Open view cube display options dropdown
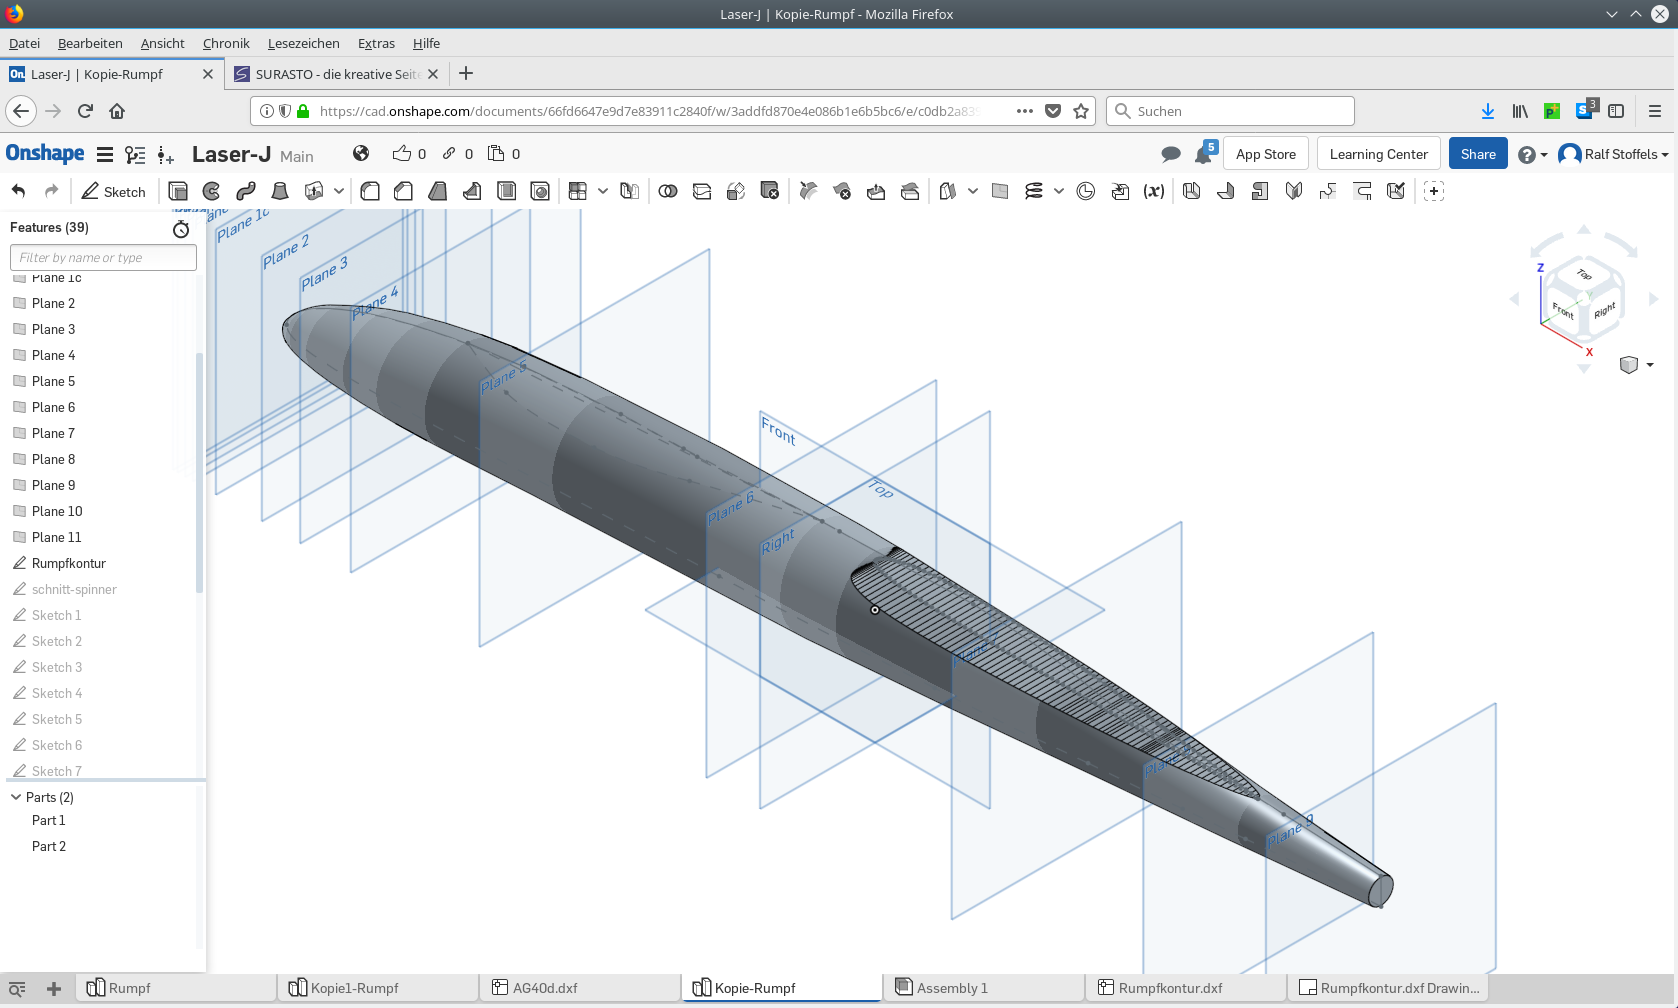Screen dimensions: 1678x1008 click(1650, 365)
